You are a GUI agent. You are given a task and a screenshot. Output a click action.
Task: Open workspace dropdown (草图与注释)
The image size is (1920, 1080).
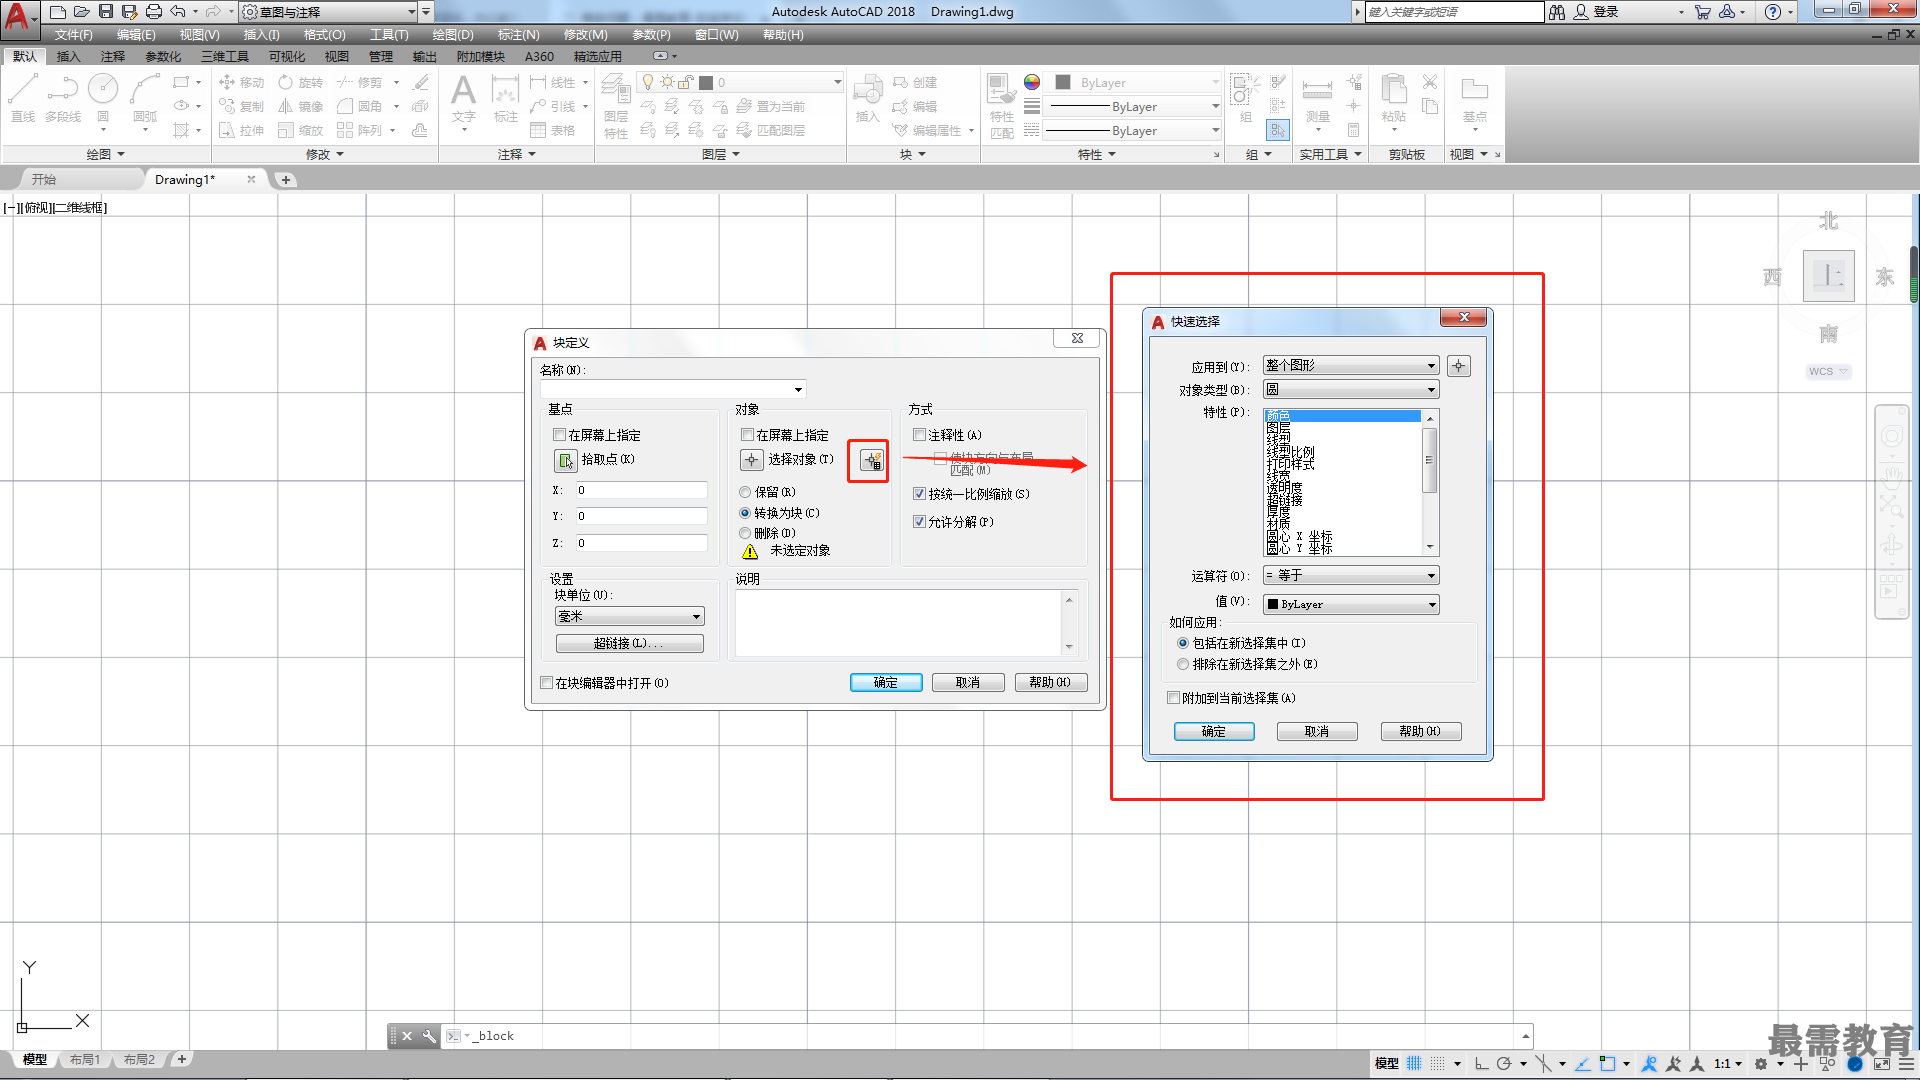[328, 12]
